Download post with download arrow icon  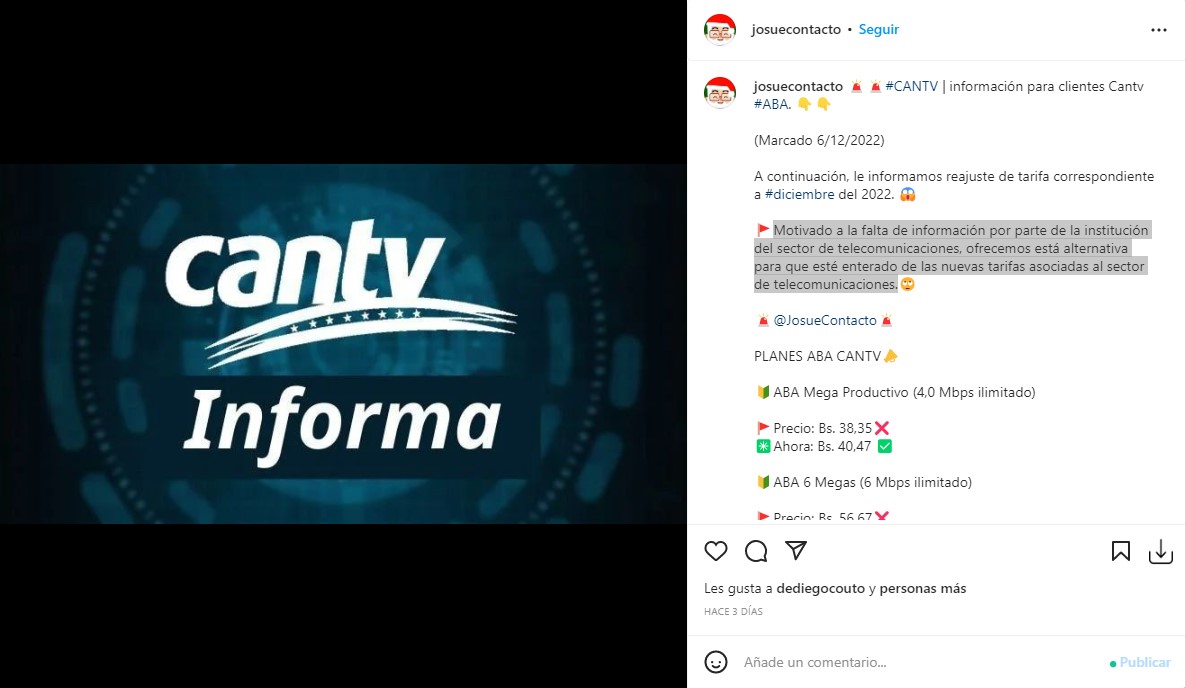pyautogui.click(x=1161, y=552)
